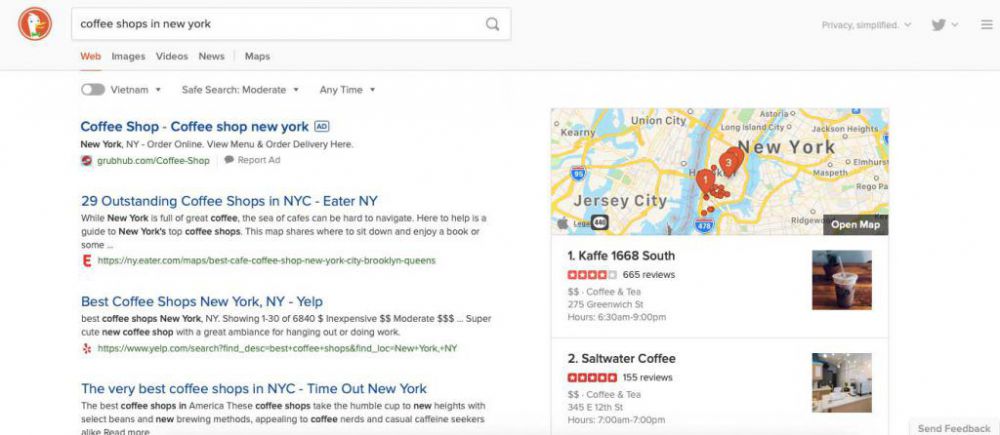Expand the Vietnam region dropdown

tap(136, 90)
